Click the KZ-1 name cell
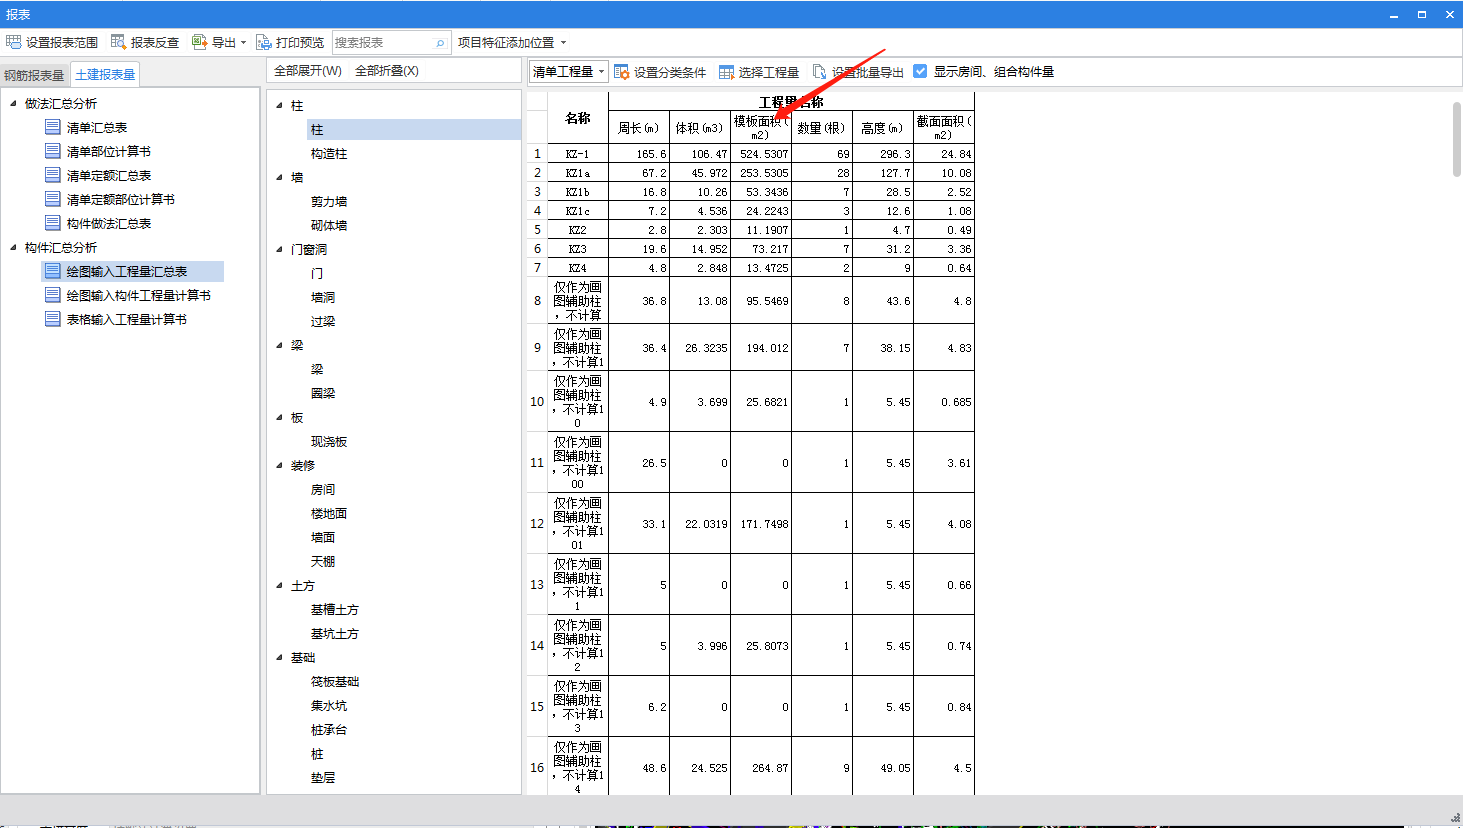The image size is (1463, 828). pyautogui.click(x=578, y=154)
